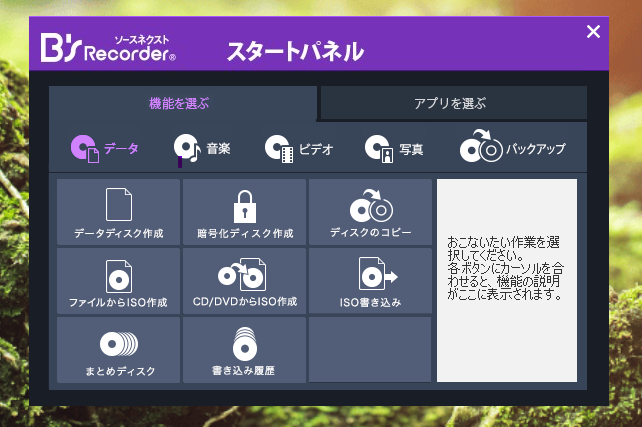
Task: Select CD/DVDからISO作成 tile
Action: click(x=245, y=281)
